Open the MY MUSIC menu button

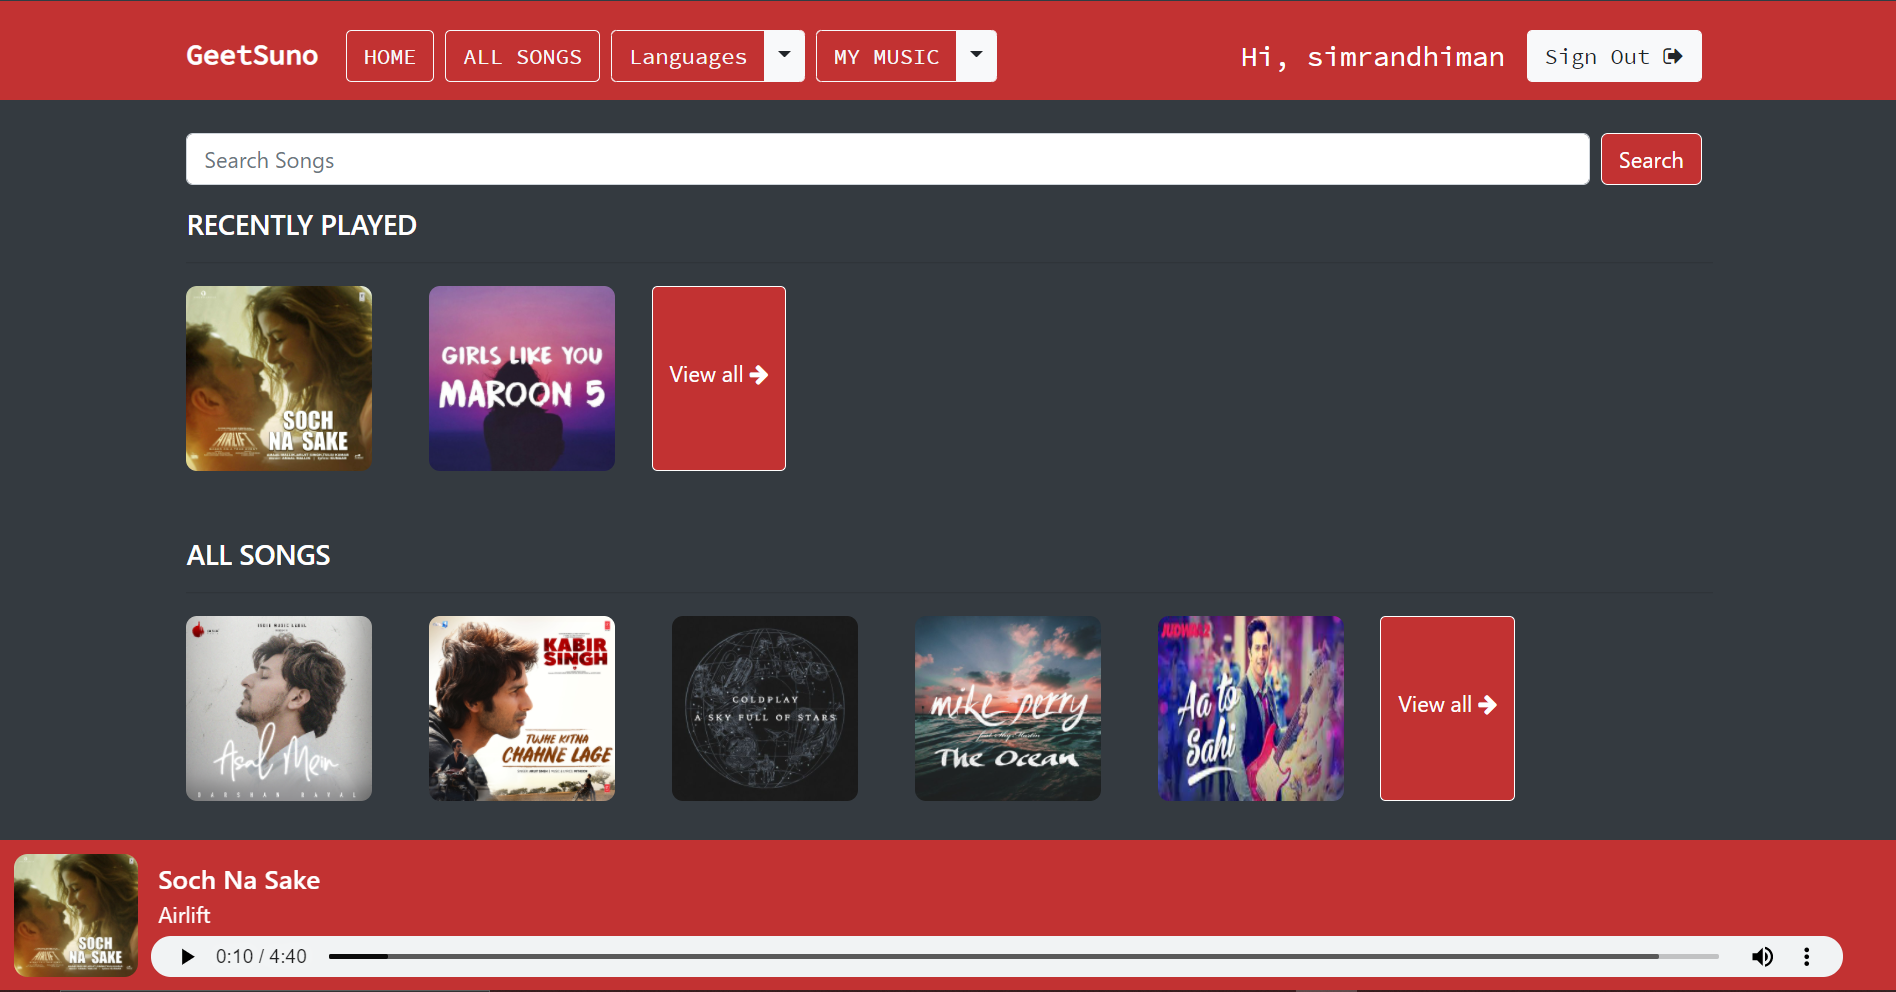tap(886, 56)
